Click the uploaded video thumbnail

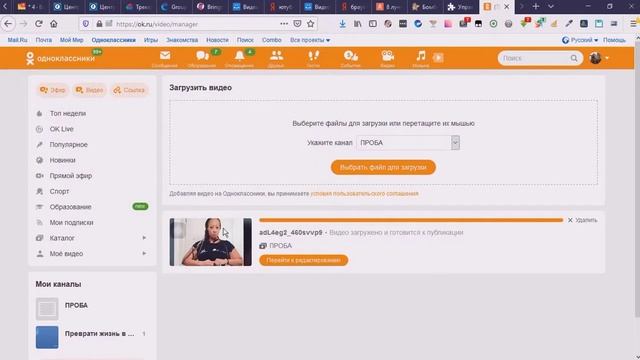coord(211,242)
